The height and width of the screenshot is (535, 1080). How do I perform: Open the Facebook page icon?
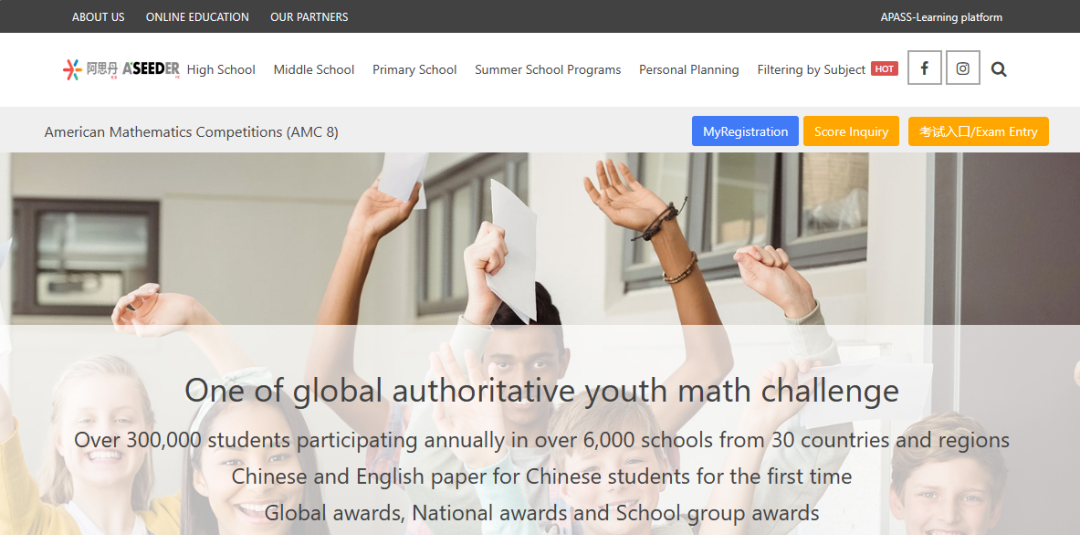coord(924,68)
